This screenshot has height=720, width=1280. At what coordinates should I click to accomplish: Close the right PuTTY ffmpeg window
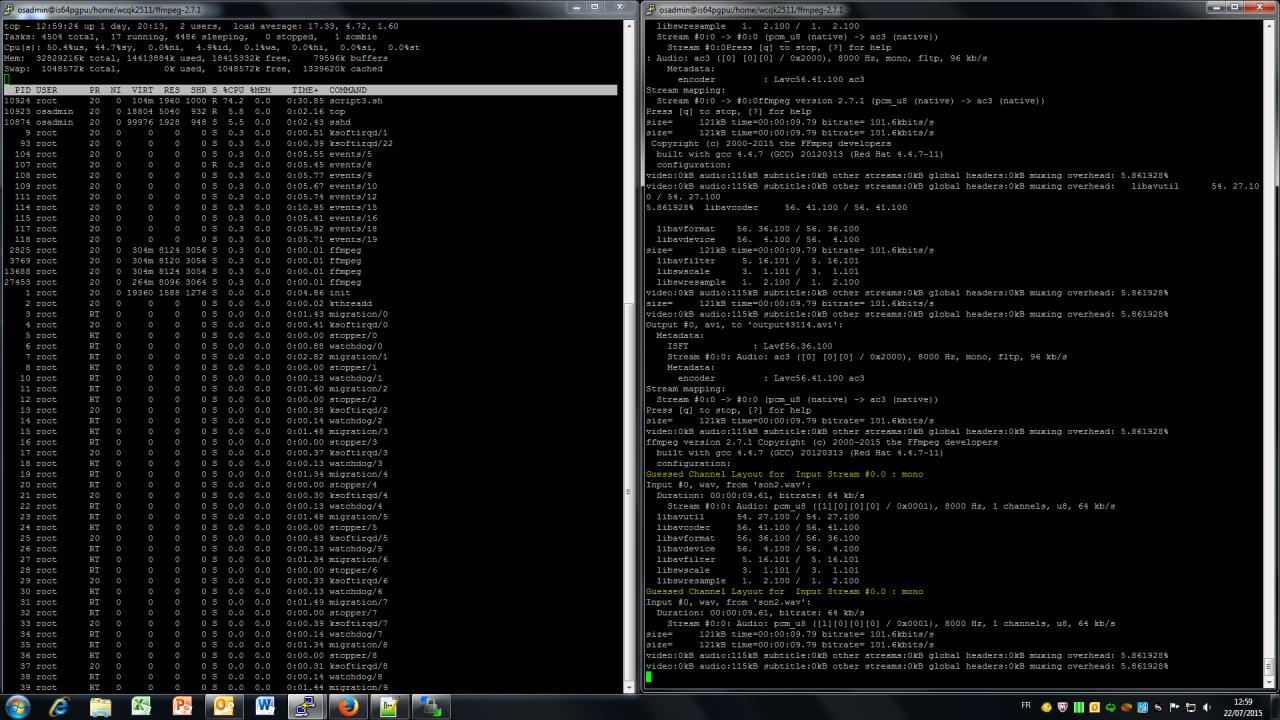(x=1259, y=7)
